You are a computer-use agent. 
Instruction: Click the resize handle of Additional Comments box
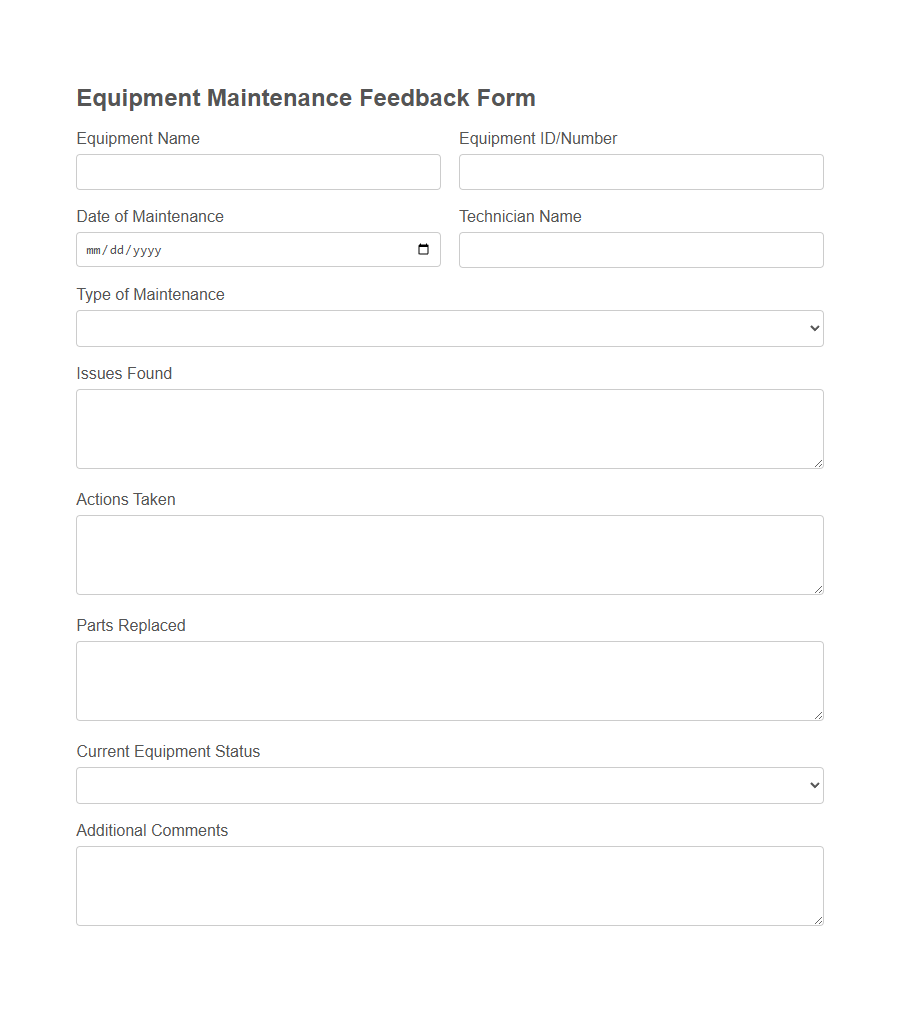coord(818,920)
